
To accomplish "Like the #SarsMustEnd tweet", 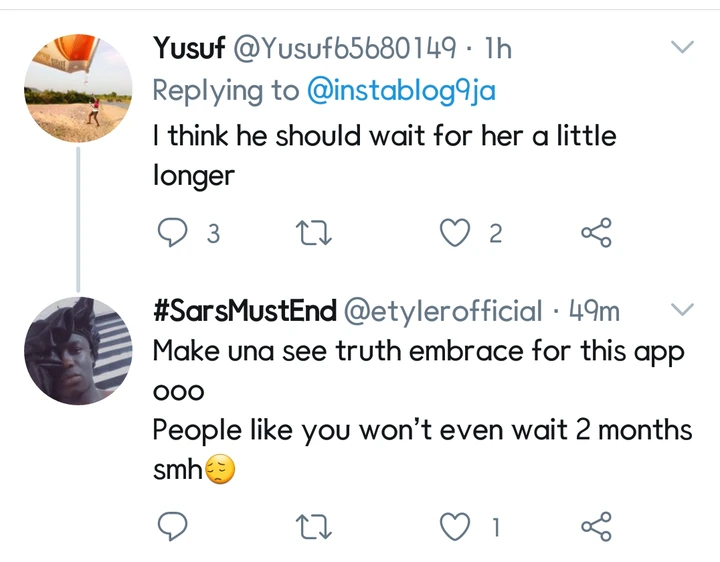I will [456, 525].
